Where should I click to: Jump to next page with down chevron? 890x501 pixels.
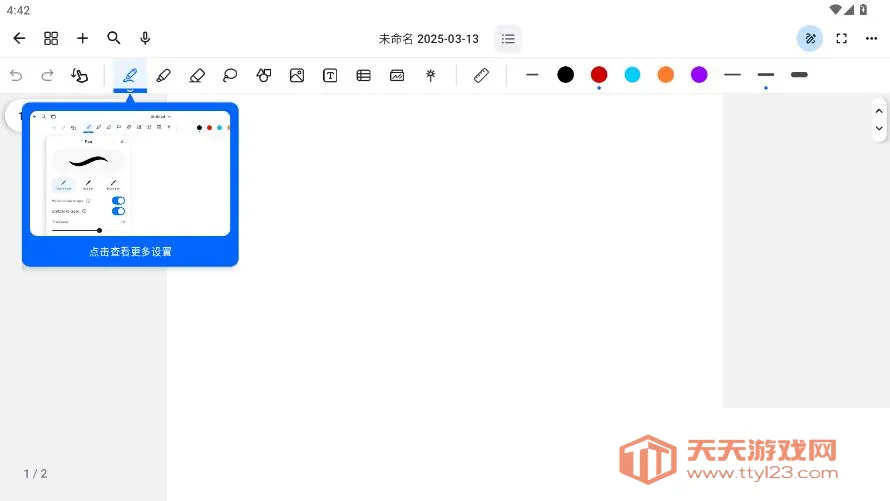coord(879,128)
